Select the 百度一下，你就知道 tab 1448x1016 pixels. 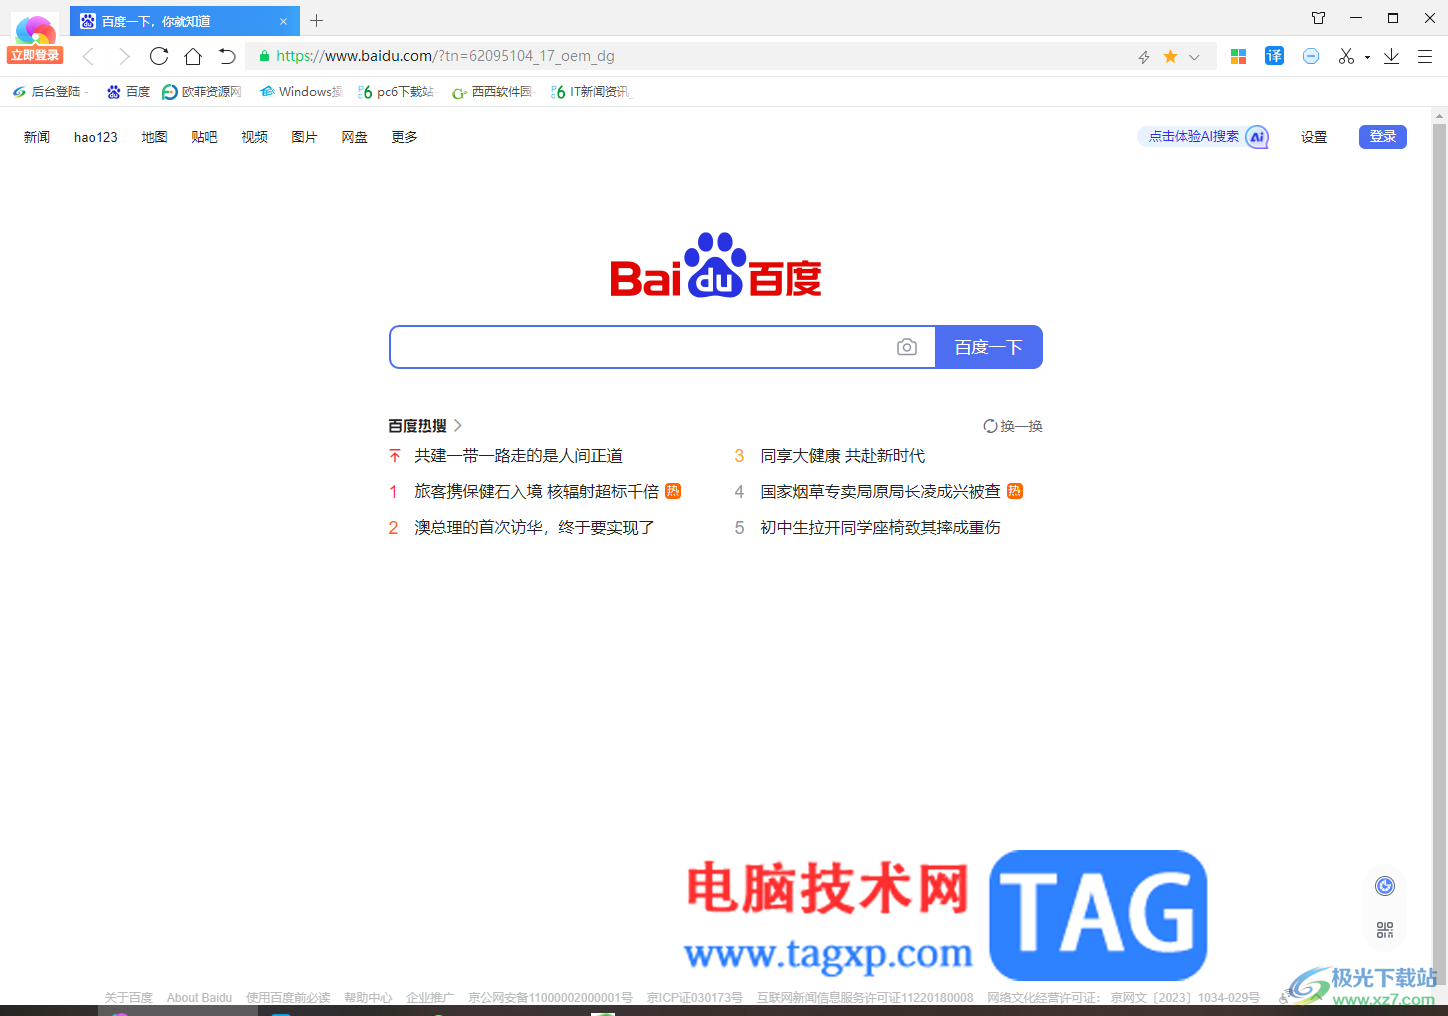coord(185,21)
